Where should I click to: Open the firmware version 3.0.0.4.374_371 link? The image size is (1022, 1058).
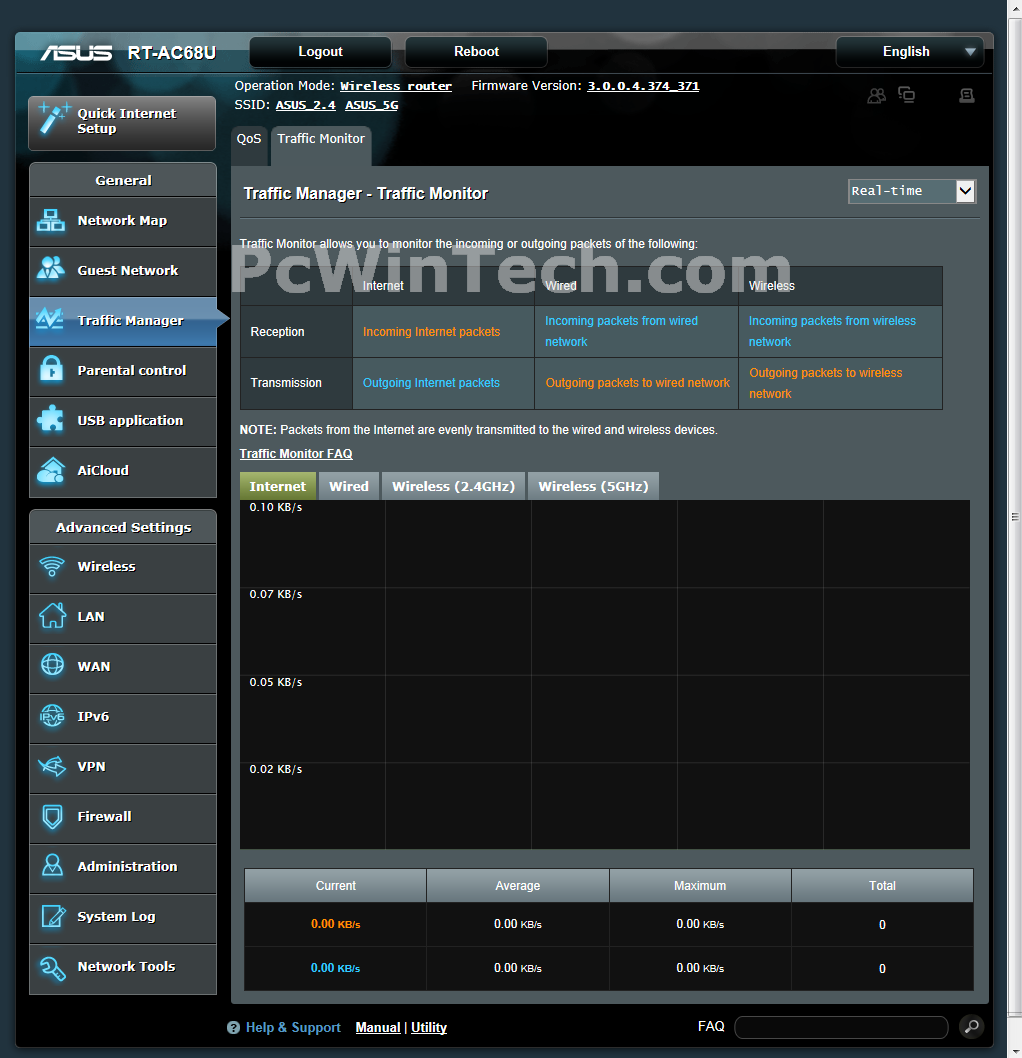pyautogui.click(x=643, y=86)
